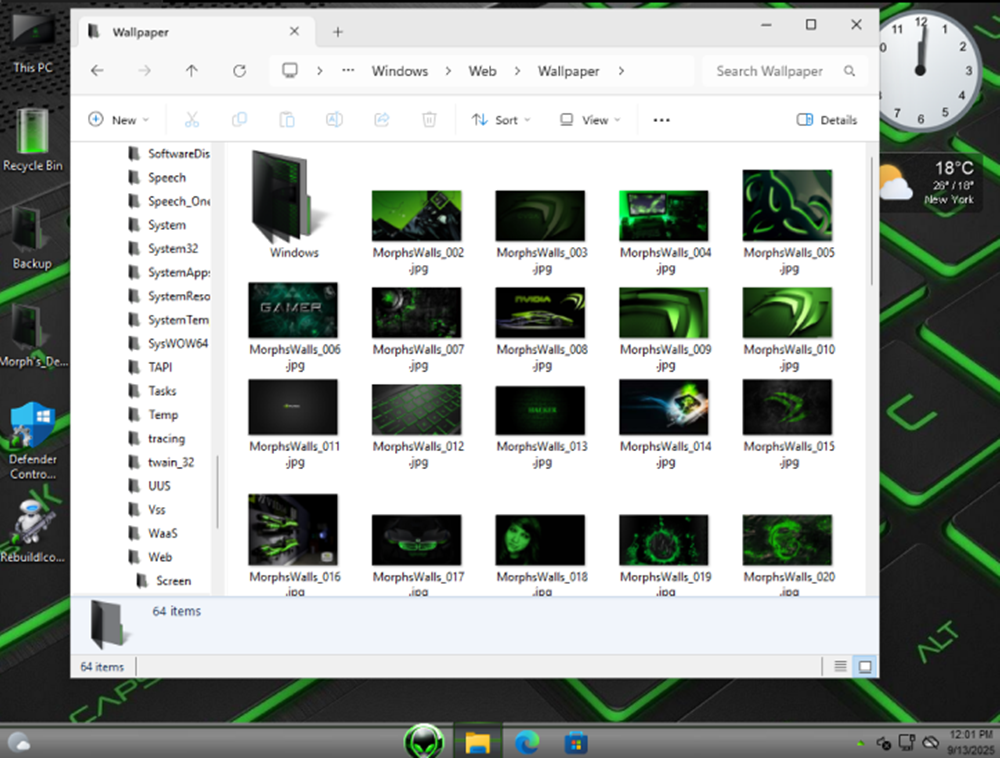Screen dimensions: 1000x758
Task: Switch to large thumbnails view in status bar
Action: tap(865, 666)
